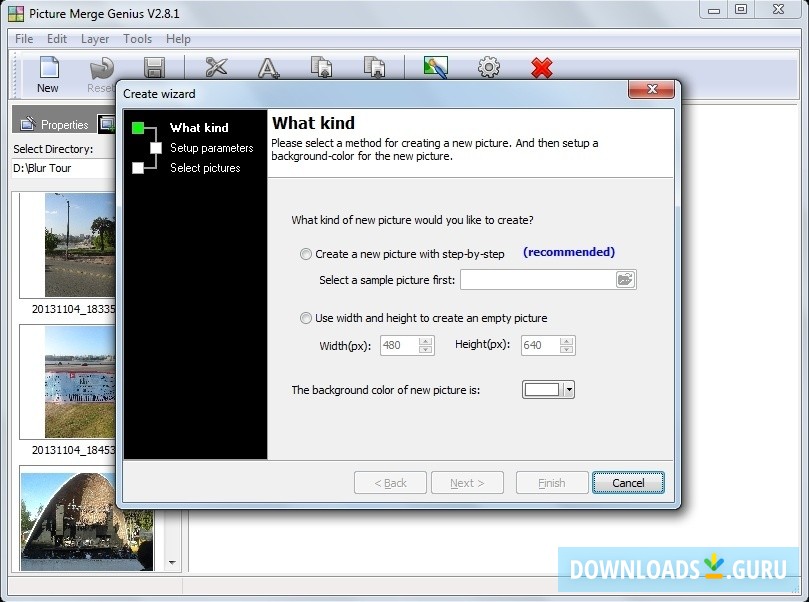
Task: Click the Finish button in wizard
Action: (552, 483)
